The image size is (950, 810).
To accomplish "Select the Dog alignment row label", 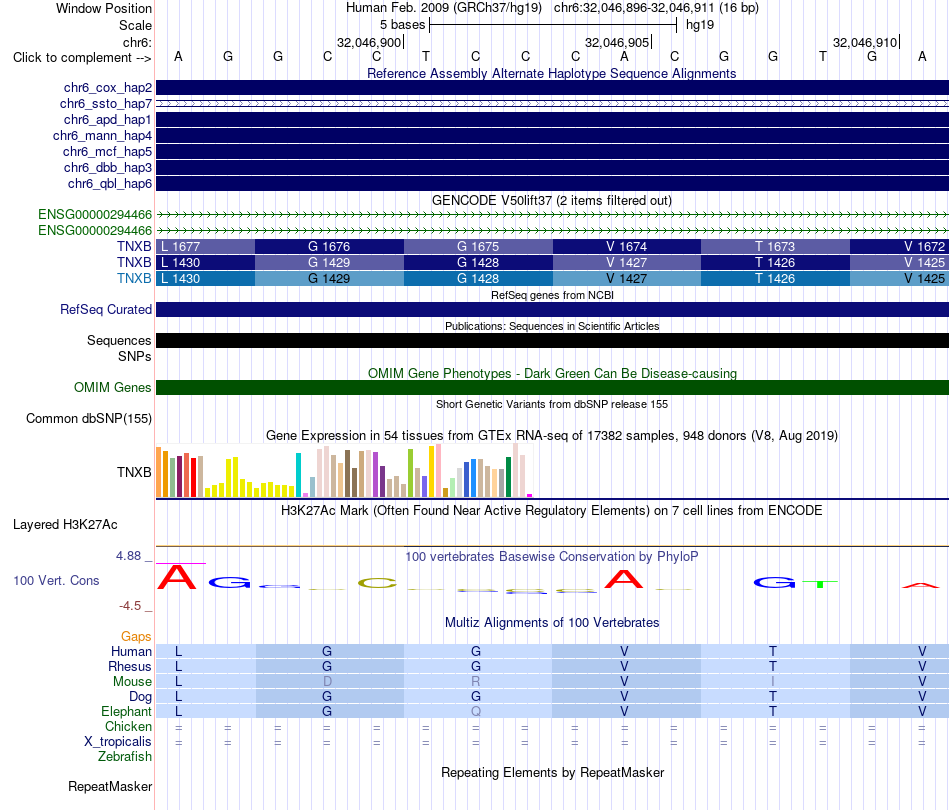I will pyautogui.click(x=140, y=697).
